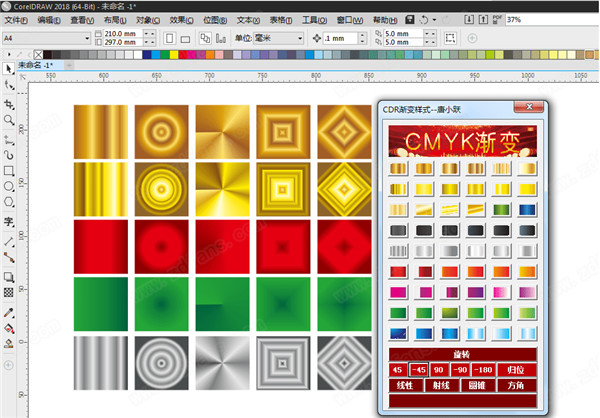Pick the black swatch in the color palette

coord(47,55)
